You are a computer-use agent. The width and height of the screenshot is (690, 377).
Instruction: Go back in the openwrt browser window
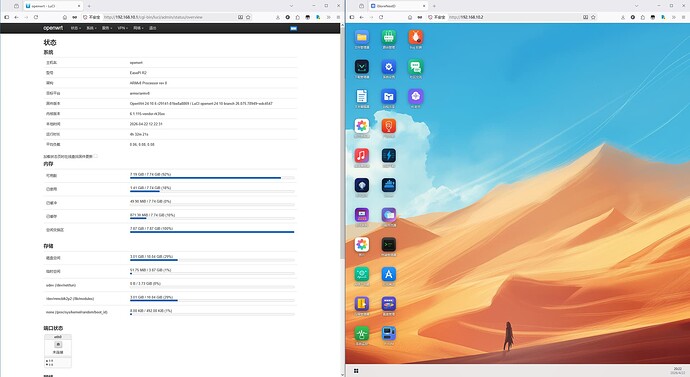tap(16, 17)
